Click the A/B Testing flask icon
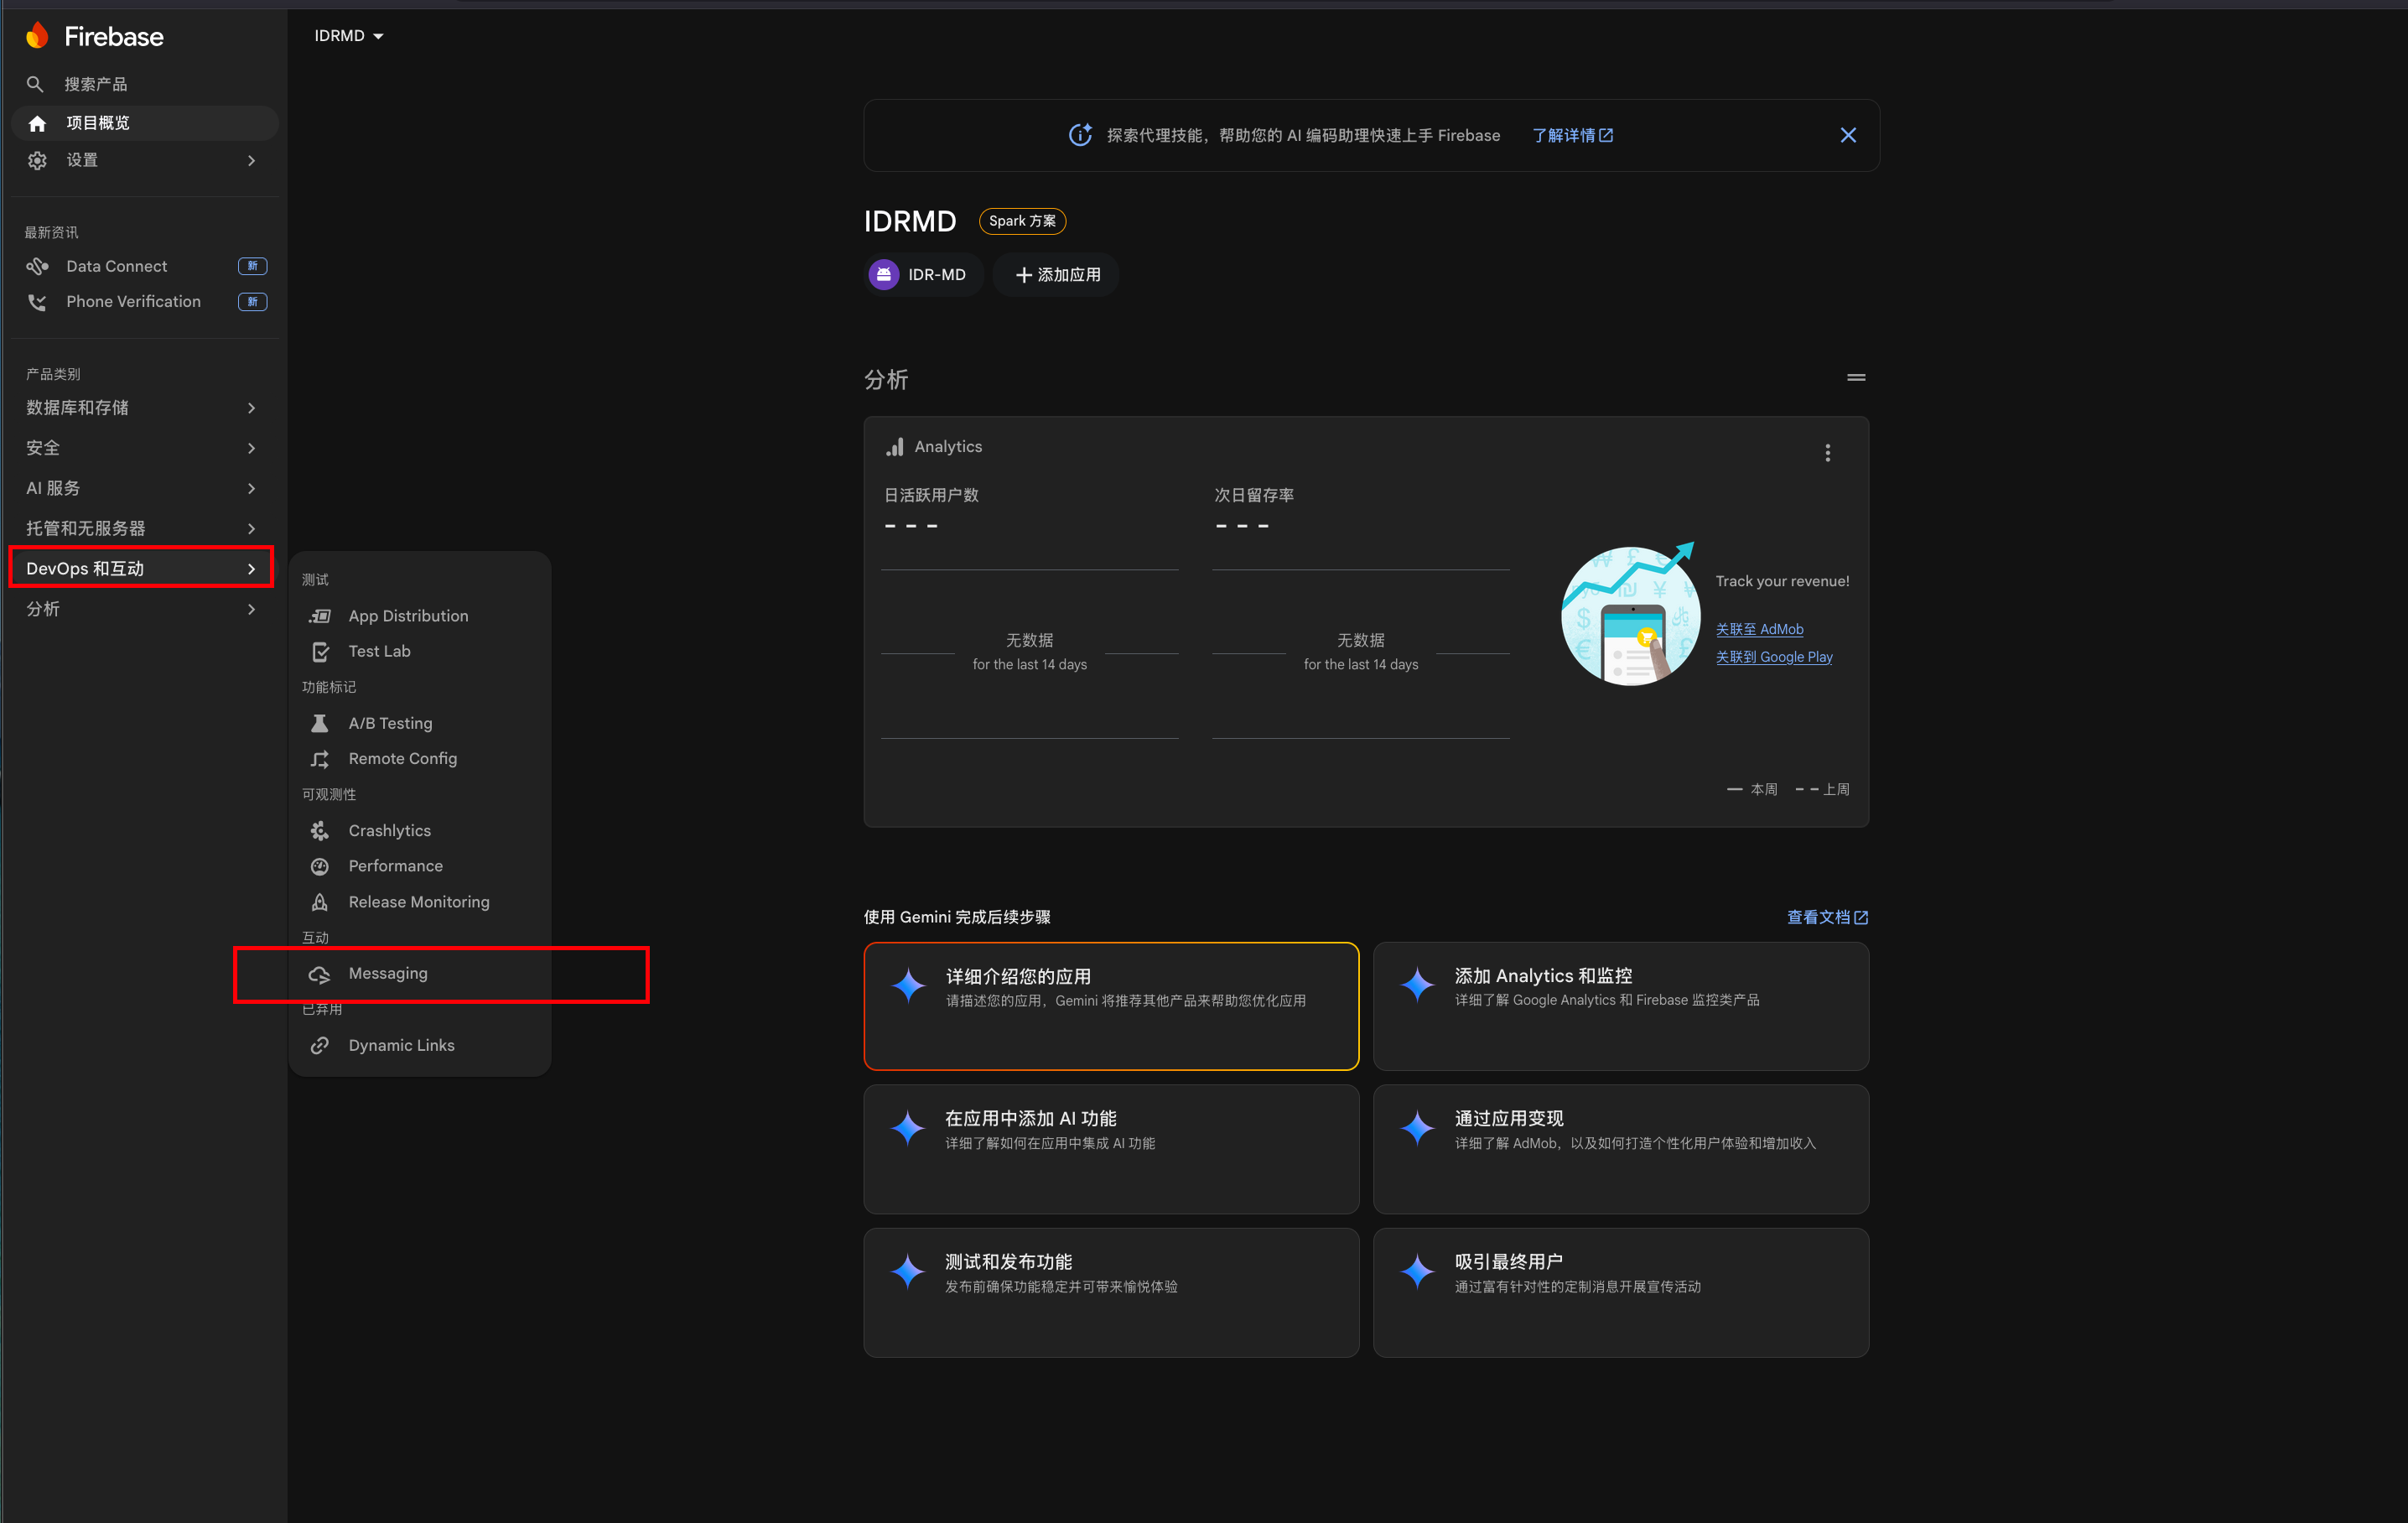Image resolution: width=2408 pixels, height=1523 pixels. click(320, 723)
